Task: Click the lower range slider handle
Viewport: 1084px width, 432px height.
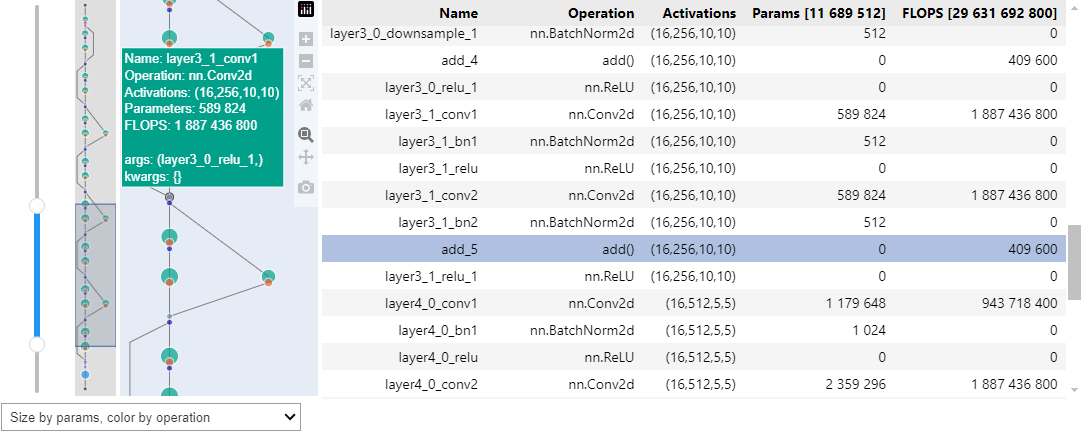Action: (x=37, y=344)
